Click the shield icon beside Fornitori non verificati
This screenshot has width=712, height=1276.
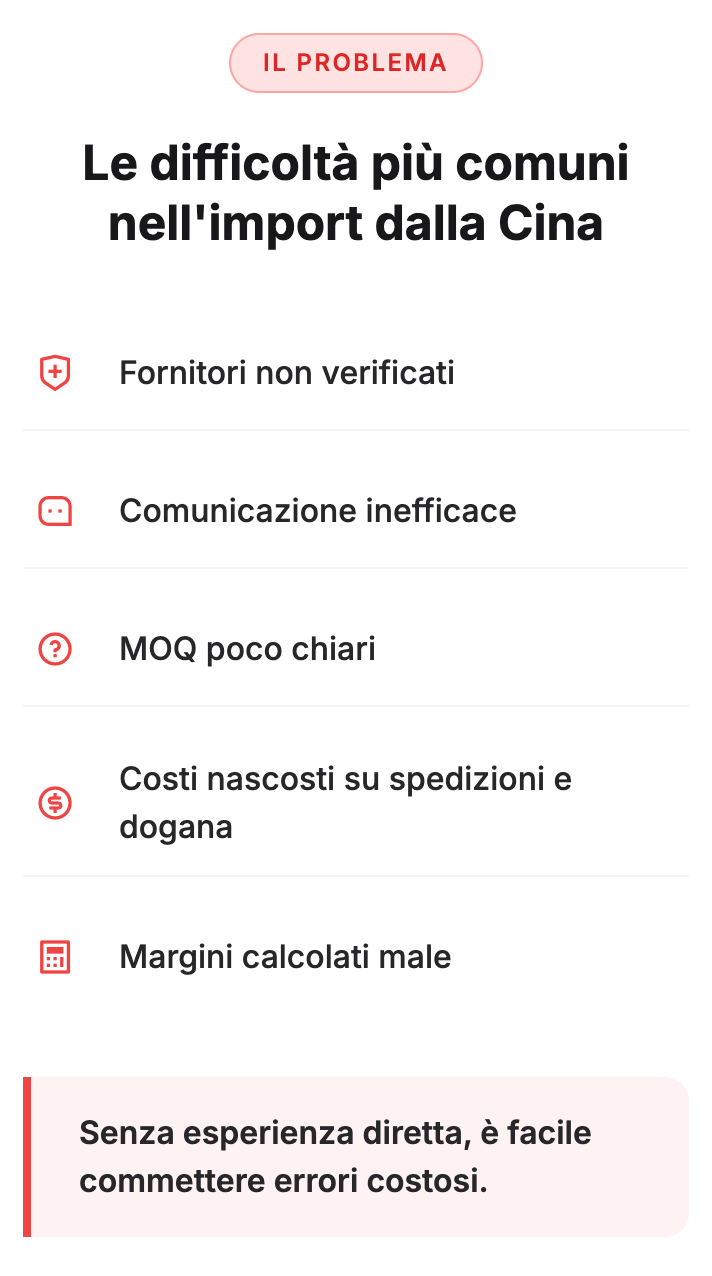pos(55,373)
